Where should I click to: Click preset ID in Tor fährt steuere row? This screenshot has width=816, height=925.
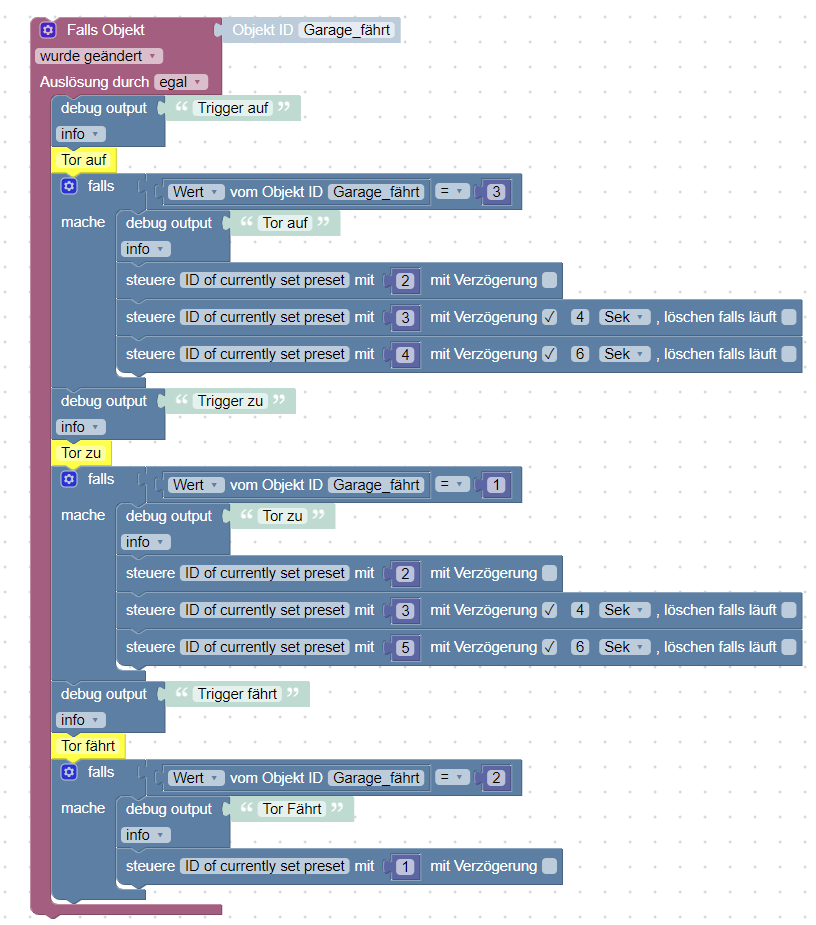point(265,867)
